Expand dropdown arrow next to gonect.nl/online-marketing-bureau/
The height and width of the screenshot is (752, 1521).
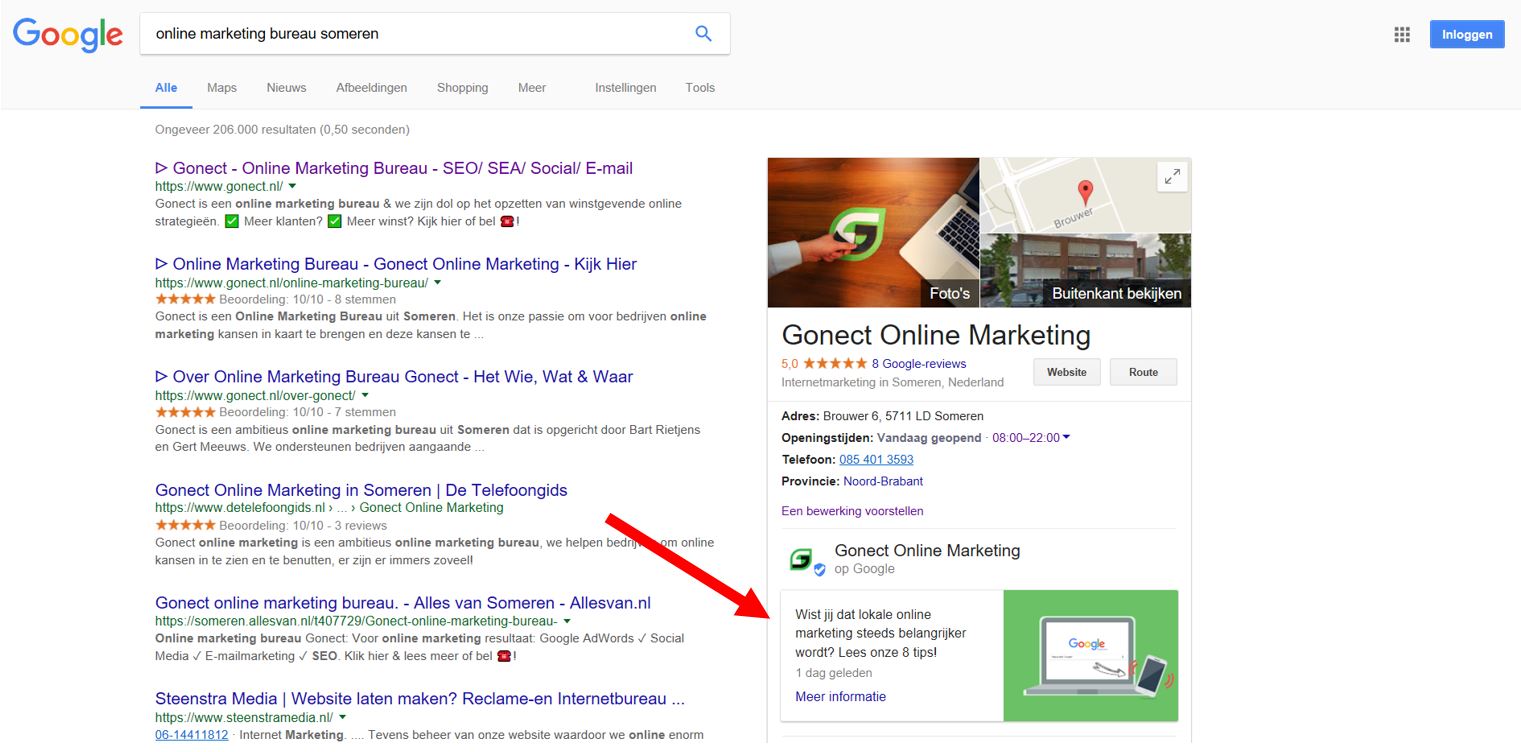coord(437,283)
